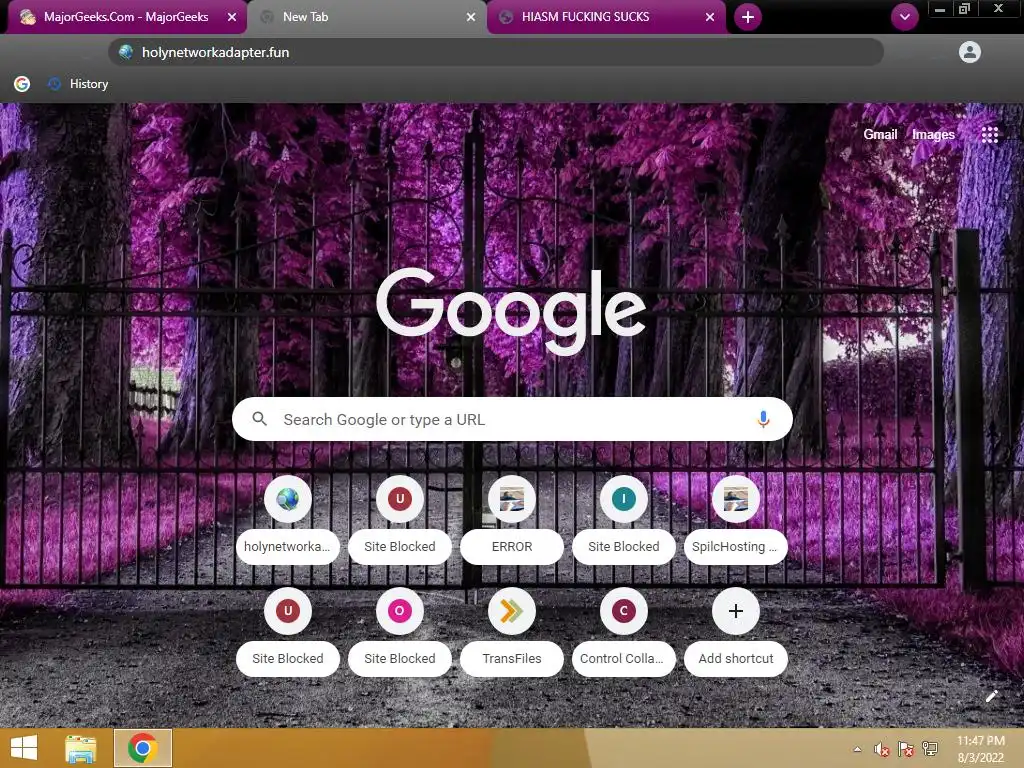Open the Google apps grid
1024x768 pixels.
(990, 135)
